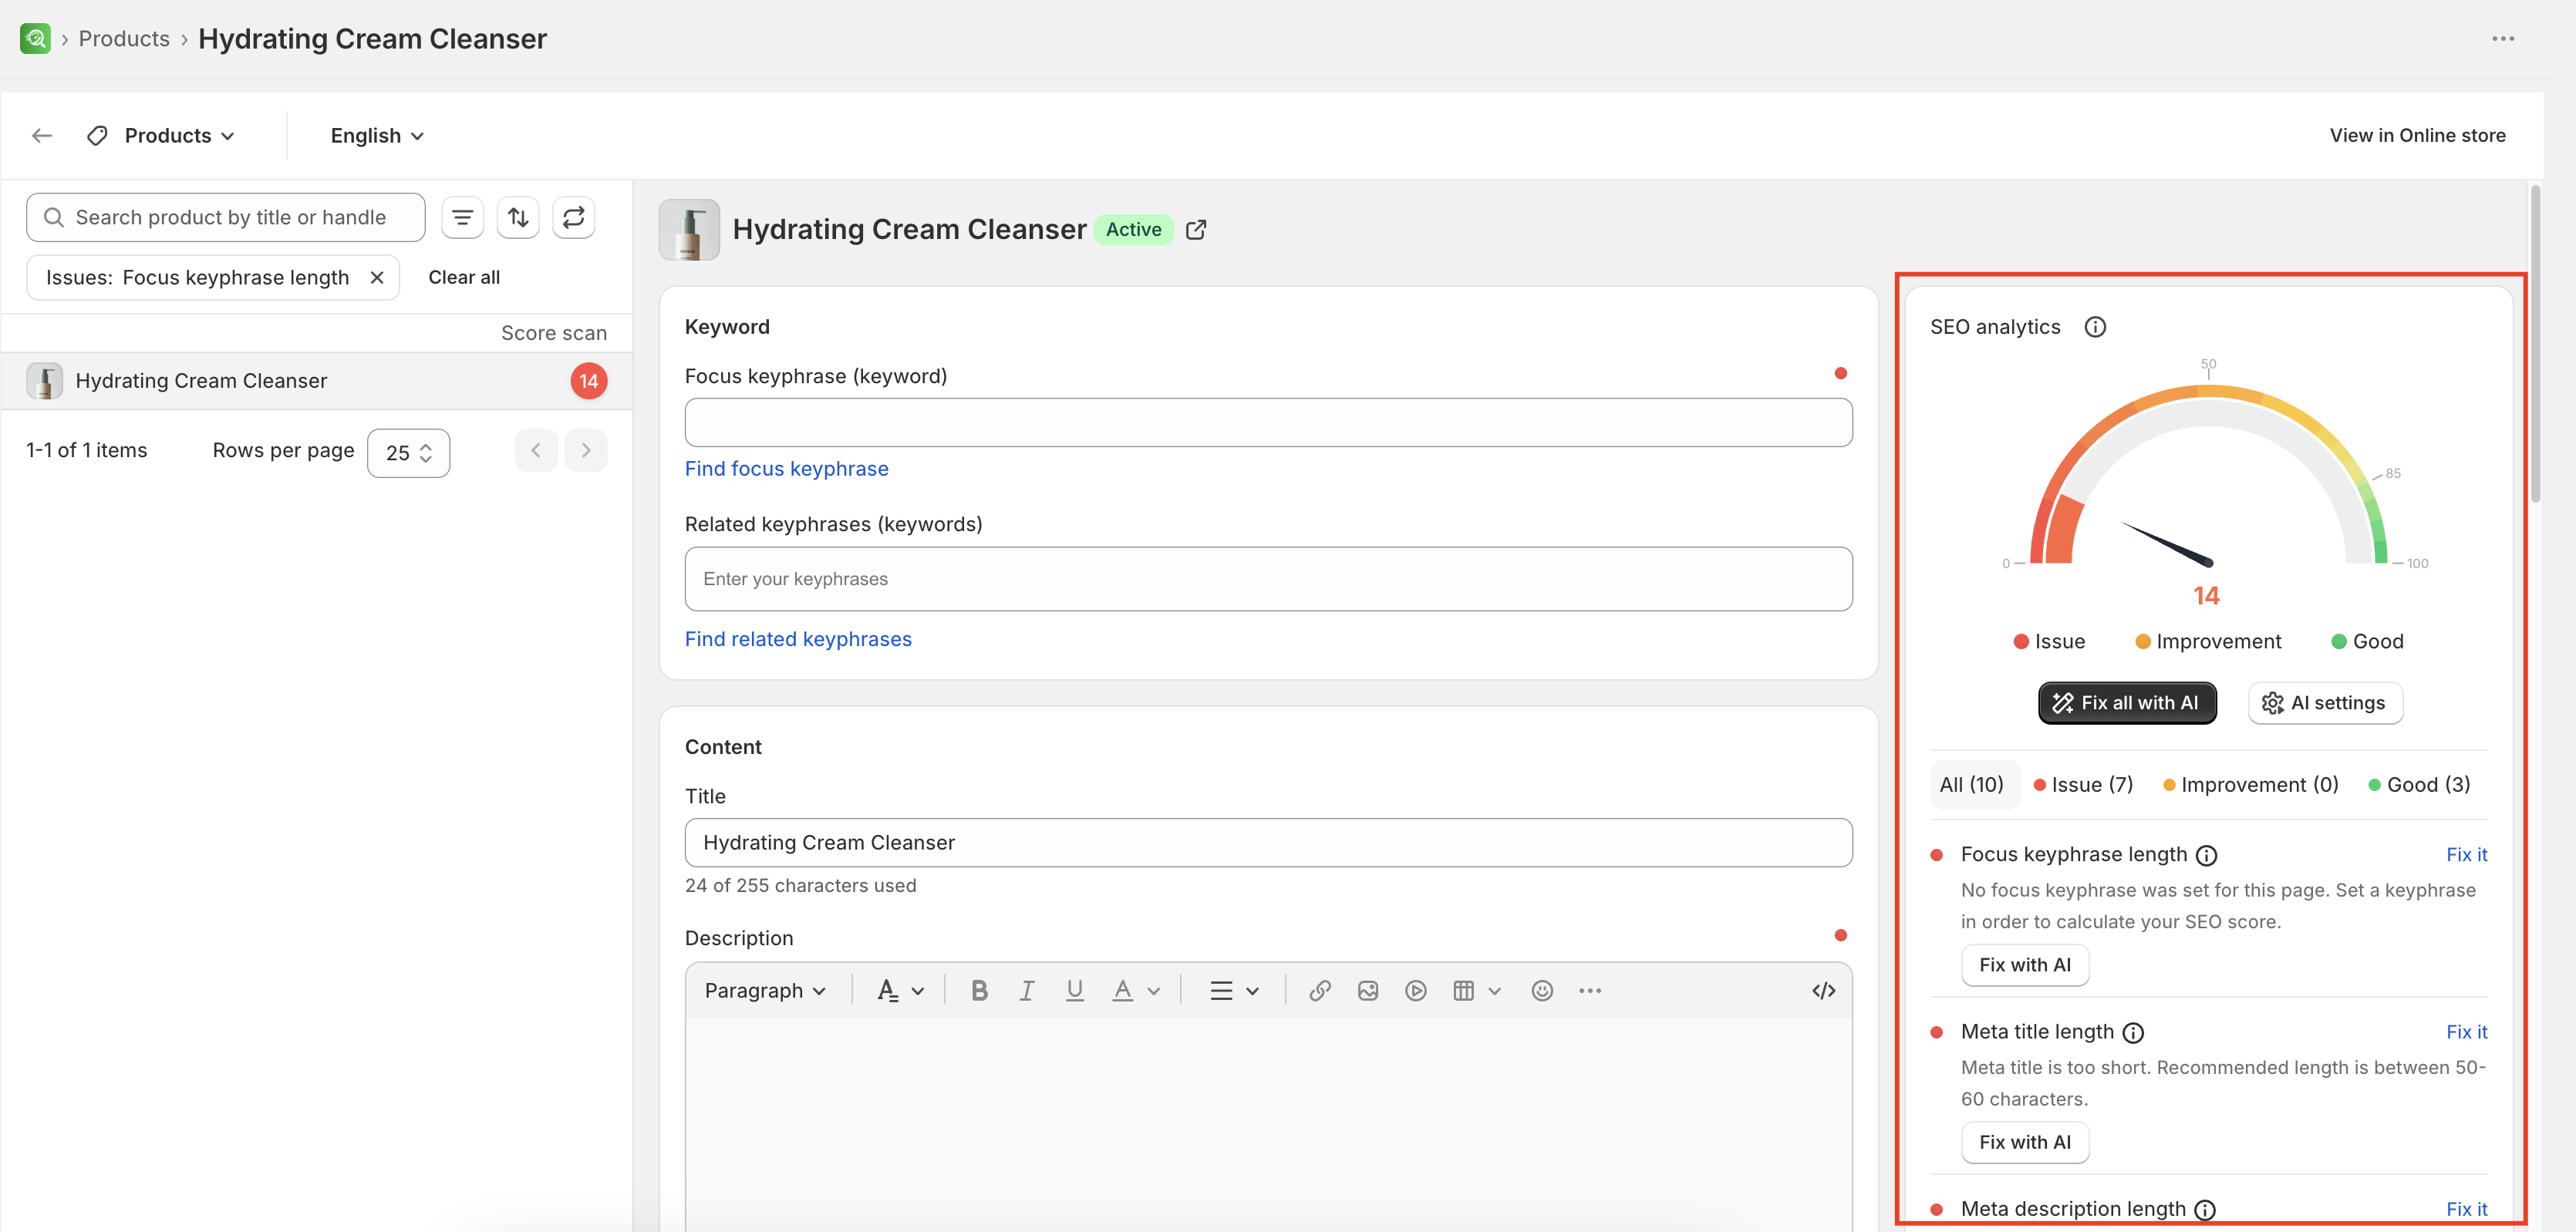Insert a video in description editor

(x=1416, y=990)
